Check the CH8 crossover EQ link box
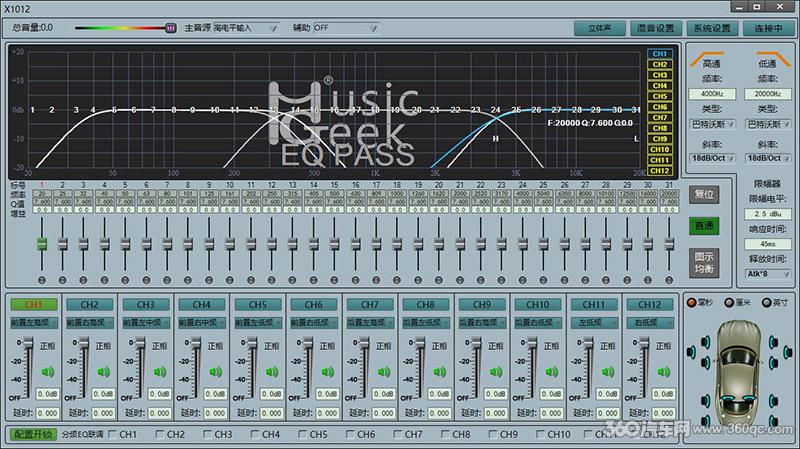 [x=445, y=434]
